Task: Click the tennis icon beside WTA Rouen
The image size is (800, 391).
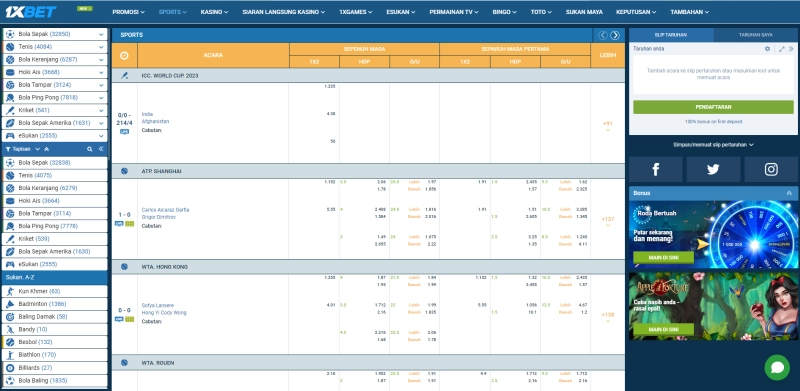Action: [x=124, y=362]
